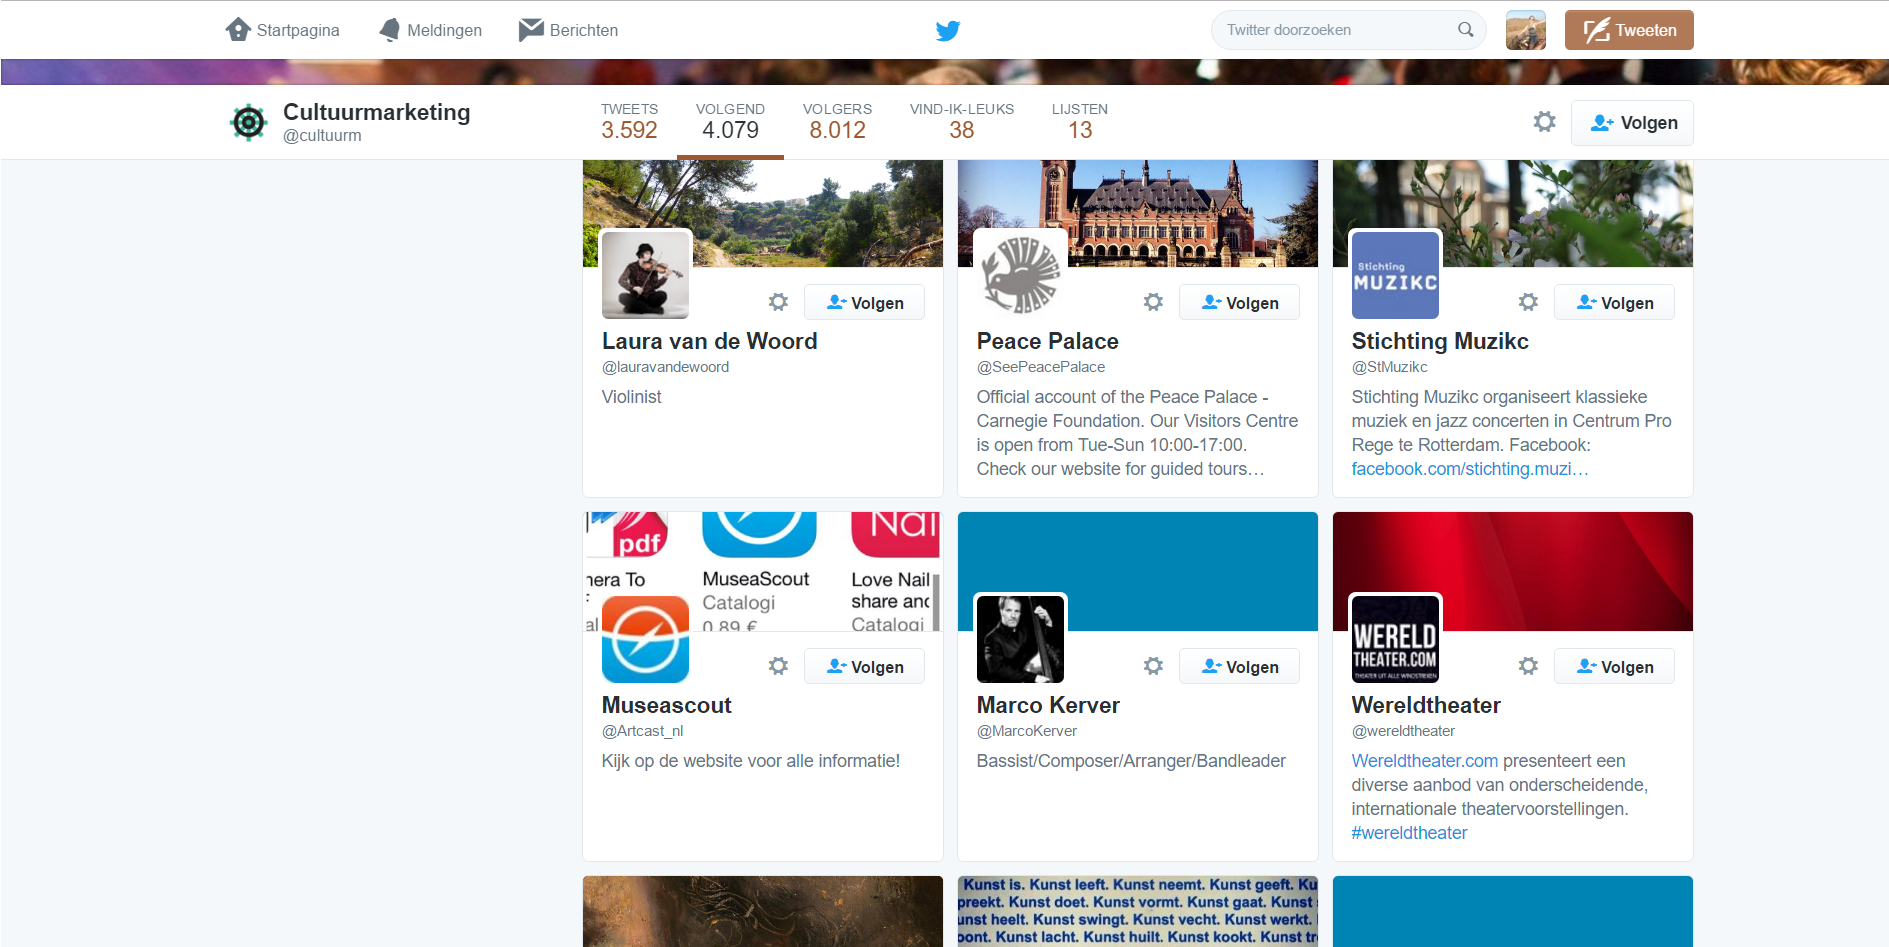The image size is (1889, 947).
Task: Follow Marco Kerver
Action: pyautogui.click(x=1239, y=666)
